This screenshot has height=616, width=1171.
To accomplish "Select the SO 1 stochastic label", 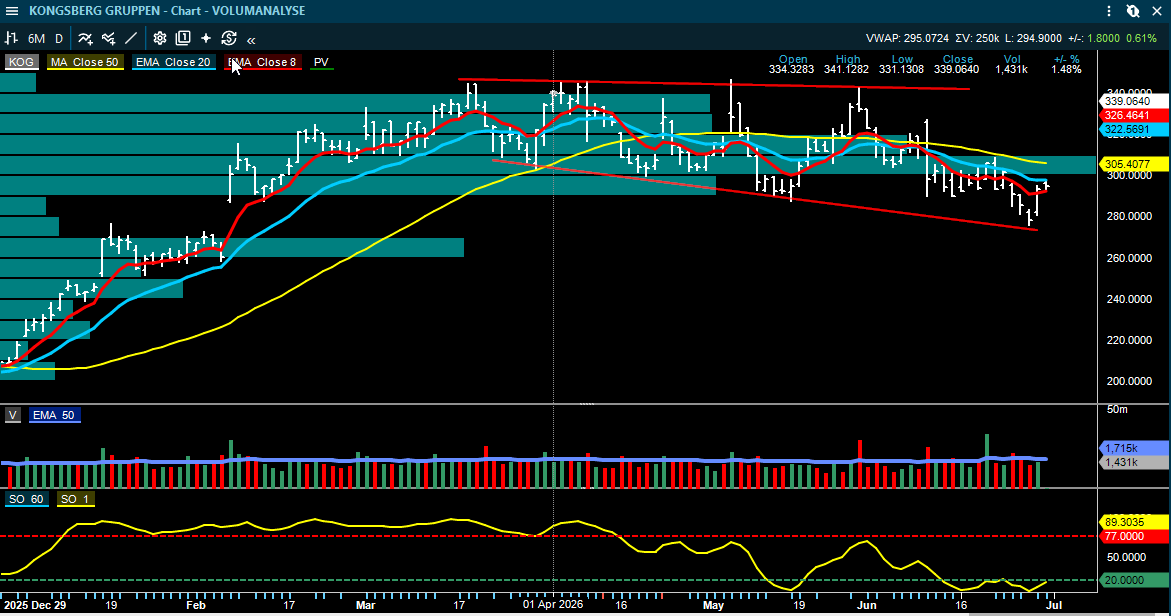I will coord(75,499).
